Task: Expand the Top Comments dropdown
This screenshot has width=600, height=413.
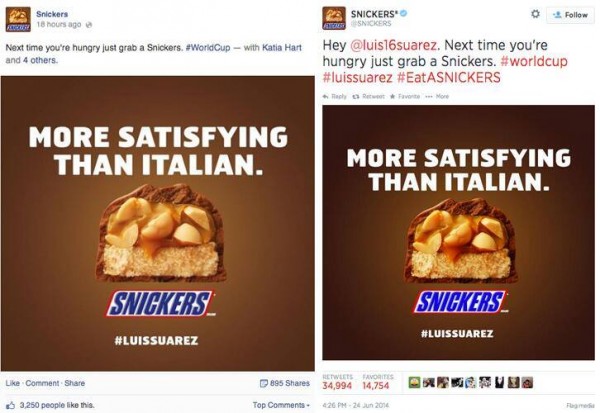Action: [281, 405]
